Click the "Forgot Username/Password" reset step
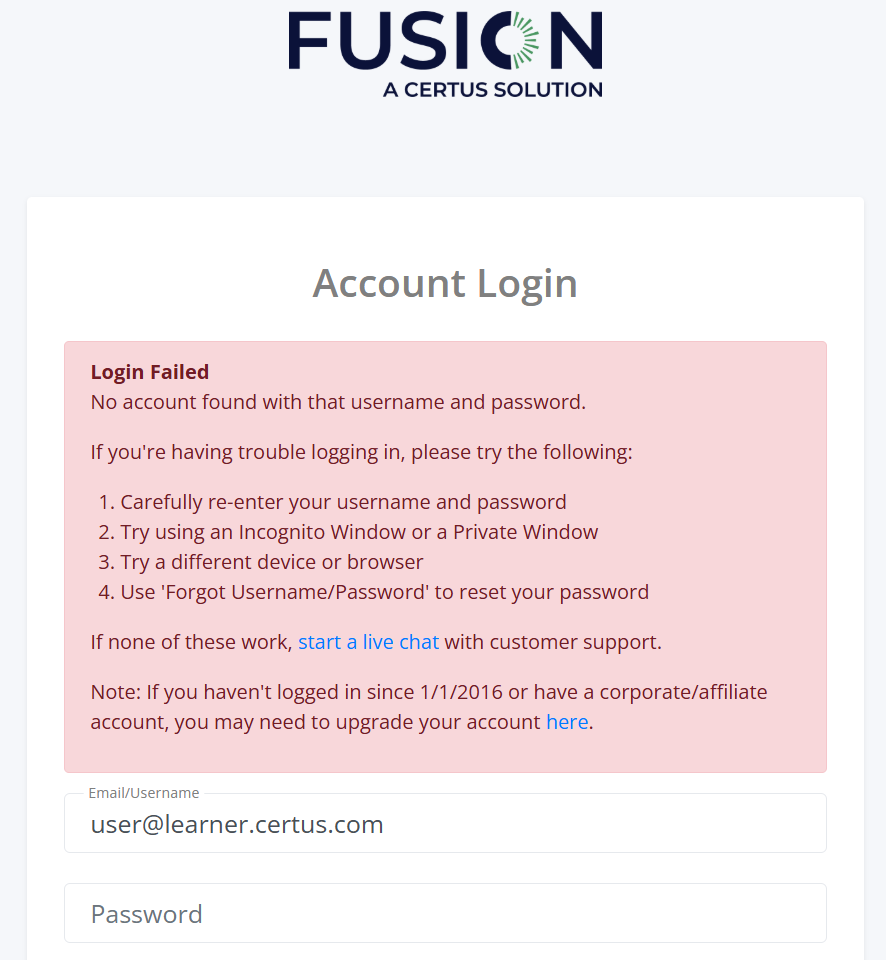Screen dimensions: 886x960 click(x=385, y=592)
